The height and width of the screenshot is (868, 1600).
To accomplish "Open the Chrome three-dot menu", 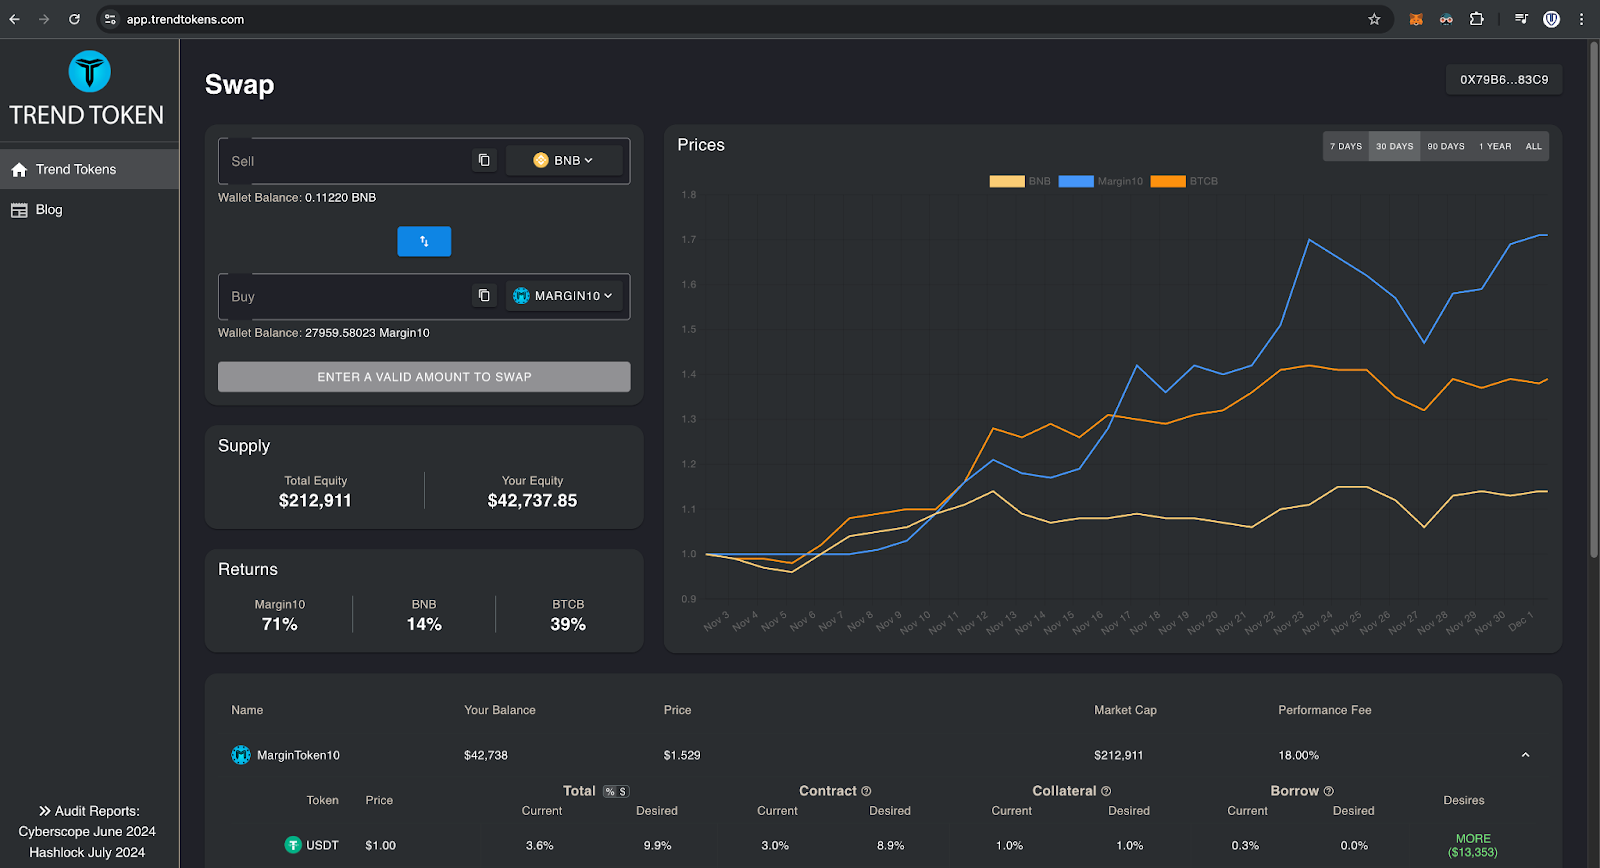I will point(1581,19).
